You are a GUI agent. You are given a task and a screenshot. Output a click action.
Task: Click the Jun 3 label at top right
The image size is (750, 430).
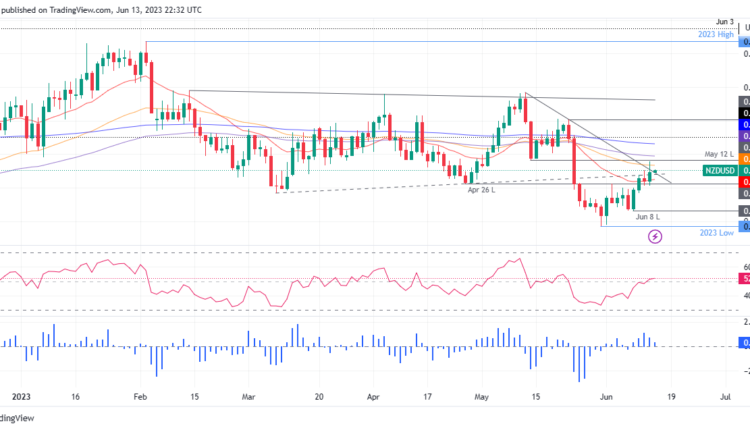point(727,21)
